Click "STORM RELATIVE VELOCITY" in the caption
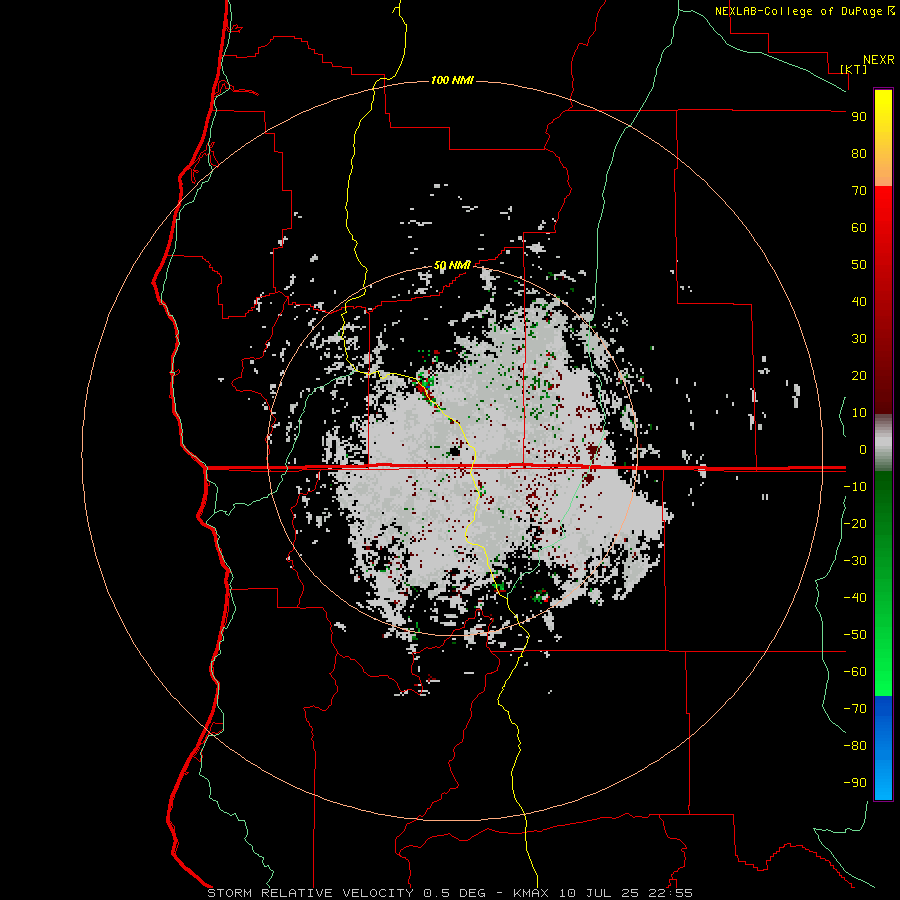900x900 pixels. 310,893
